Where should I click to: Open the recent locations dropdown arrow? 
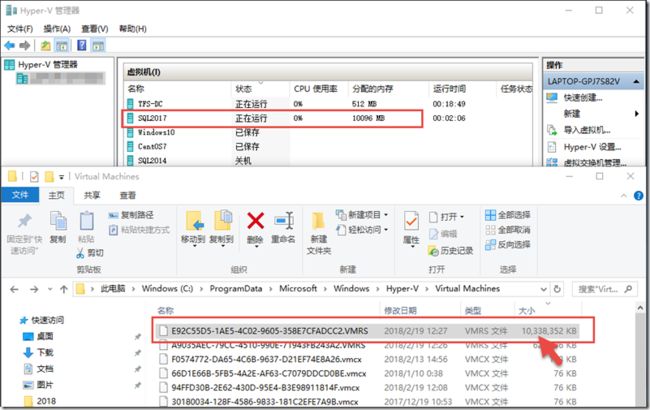coord(50,289)
